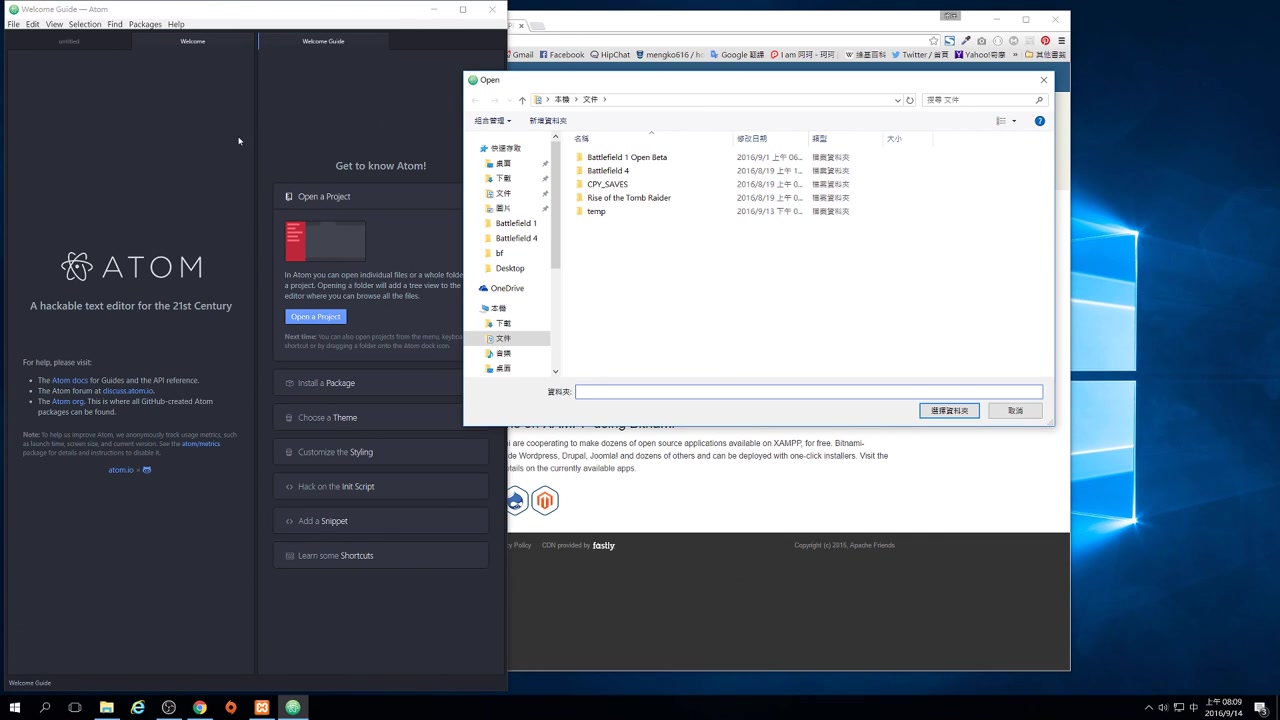Select Desktop in the navigation pane
The height and width of the screenshot is (720, 1280).
[x=509, y=268]
